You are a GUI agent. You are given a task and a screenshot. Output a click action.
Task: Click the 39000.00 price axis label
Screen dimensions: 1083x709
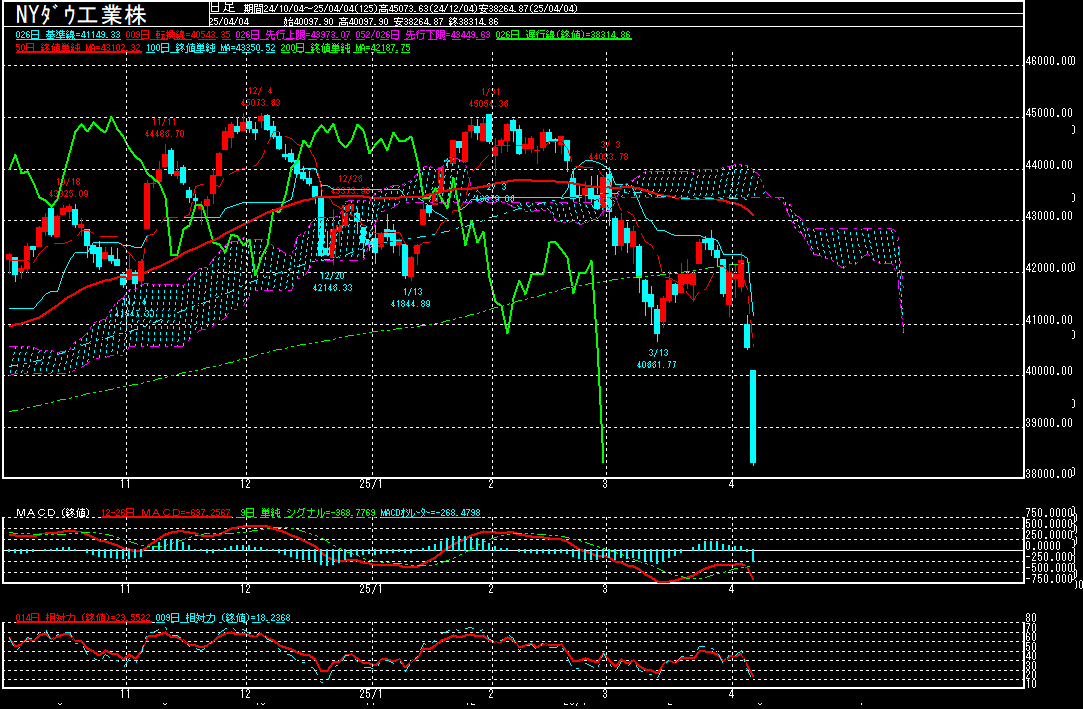coord(1049,423)
